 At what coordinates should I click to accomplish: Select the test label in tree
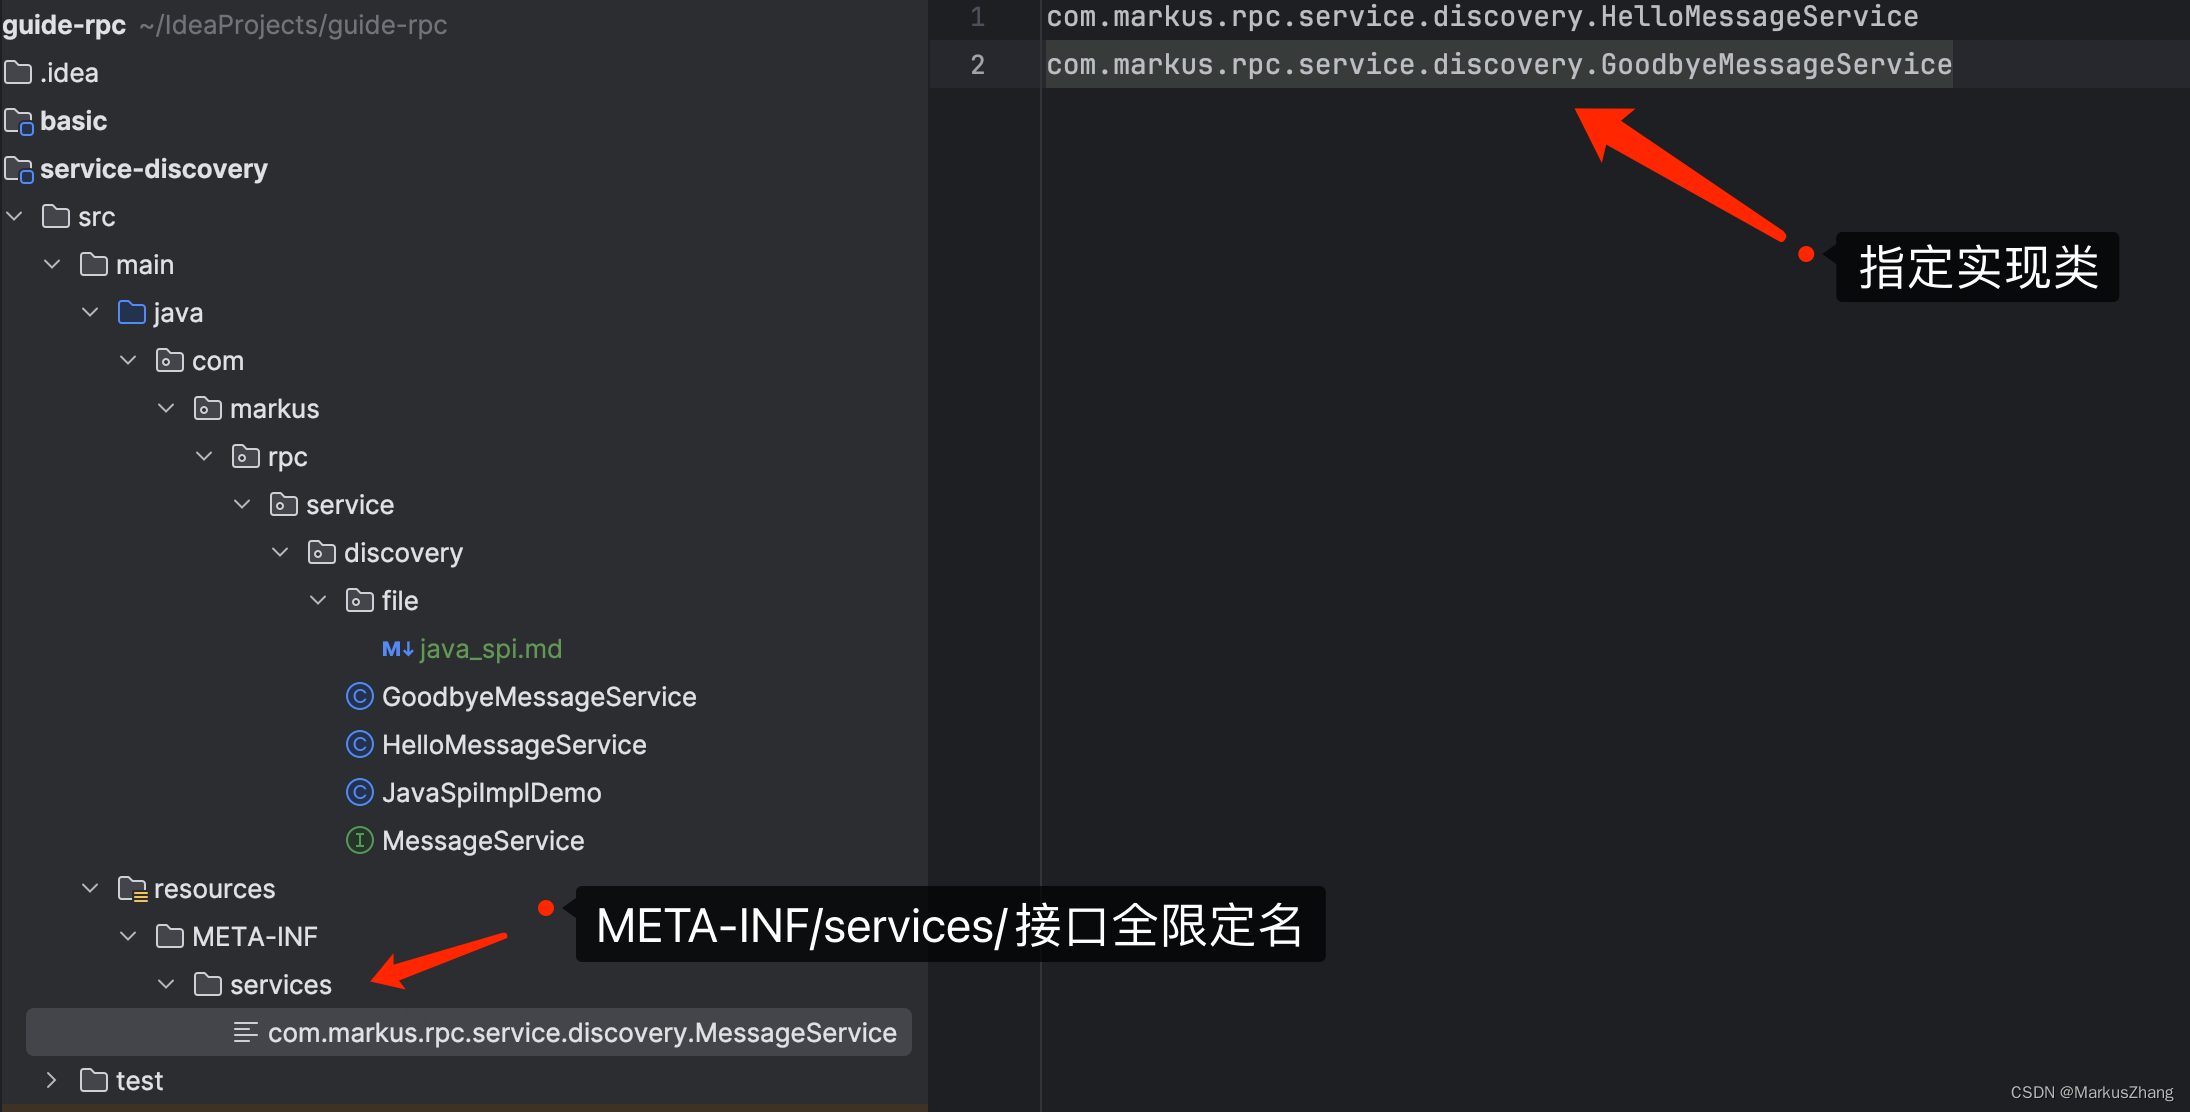pyautogui.click(x=139, y=1081)
